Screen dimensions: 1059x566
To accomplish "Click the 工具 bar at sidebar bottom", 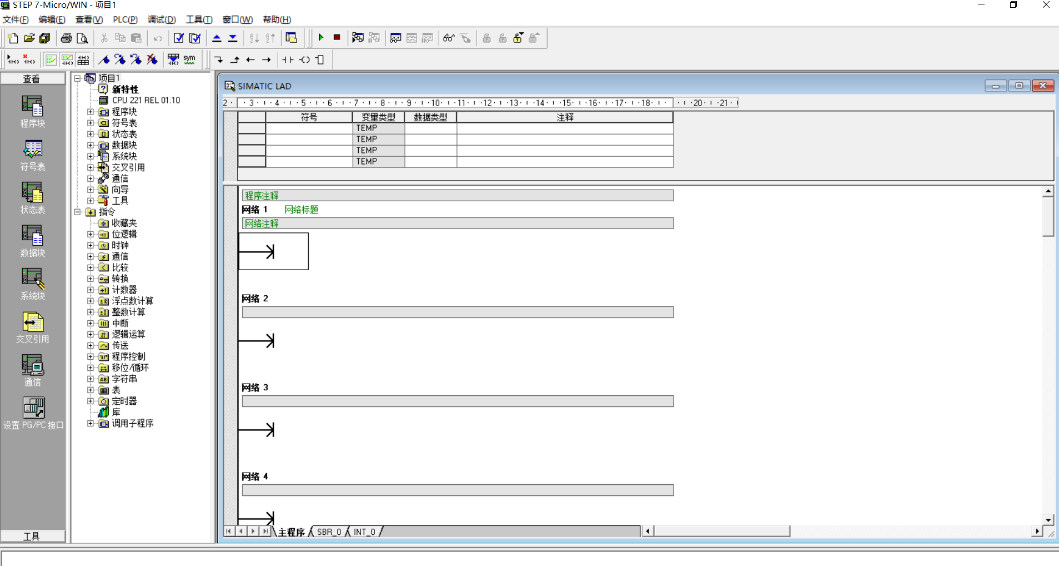I will [x=32, y=537].
